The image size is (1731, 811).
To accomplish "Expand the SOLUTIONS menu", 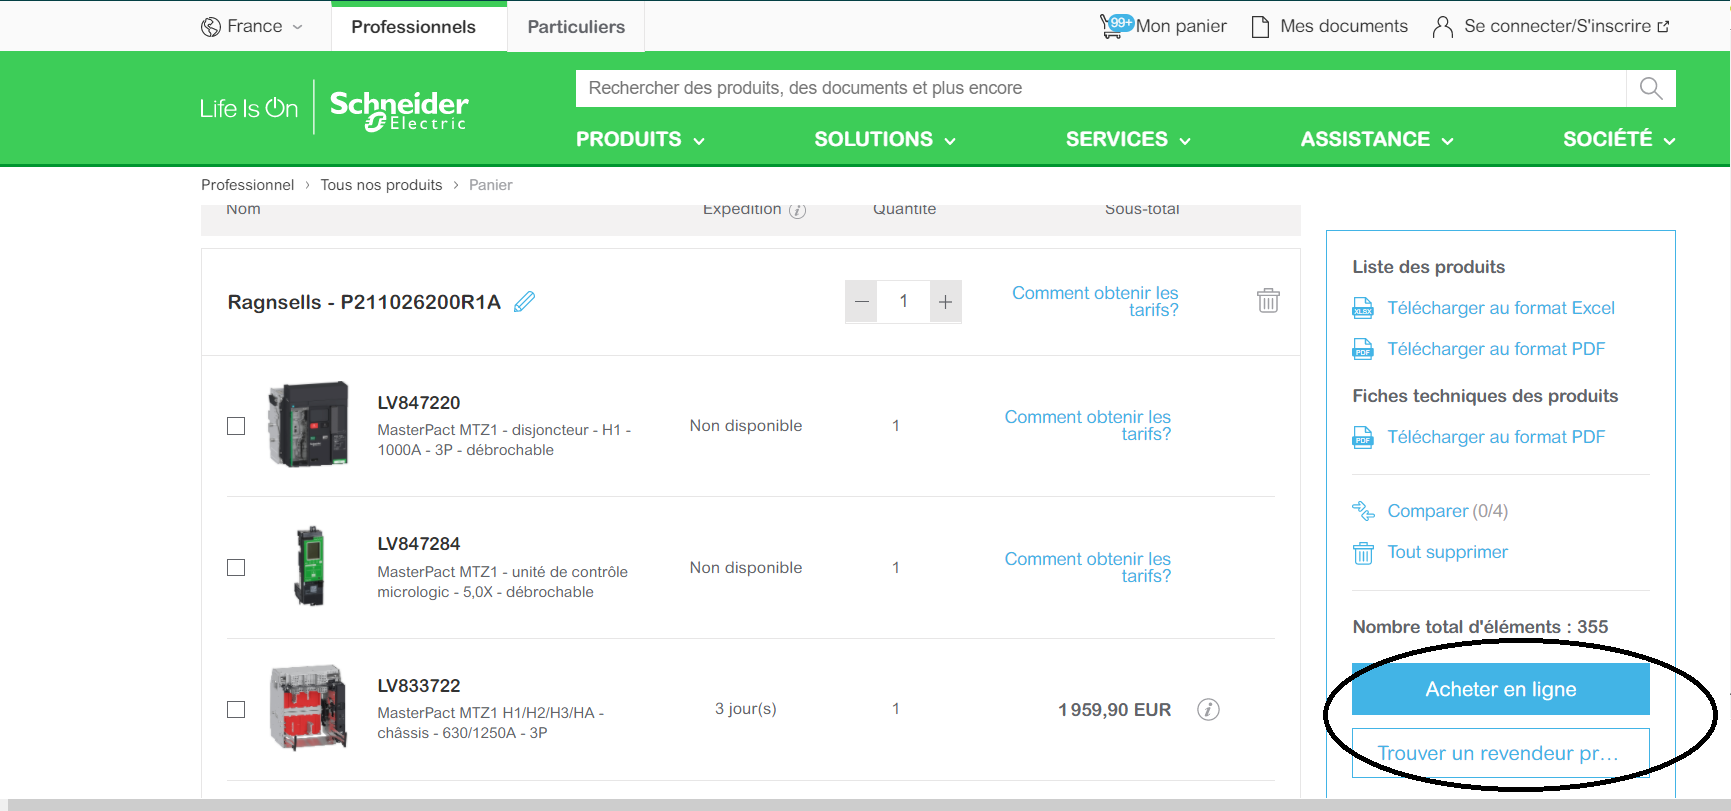I will click(x=885, y=139).
